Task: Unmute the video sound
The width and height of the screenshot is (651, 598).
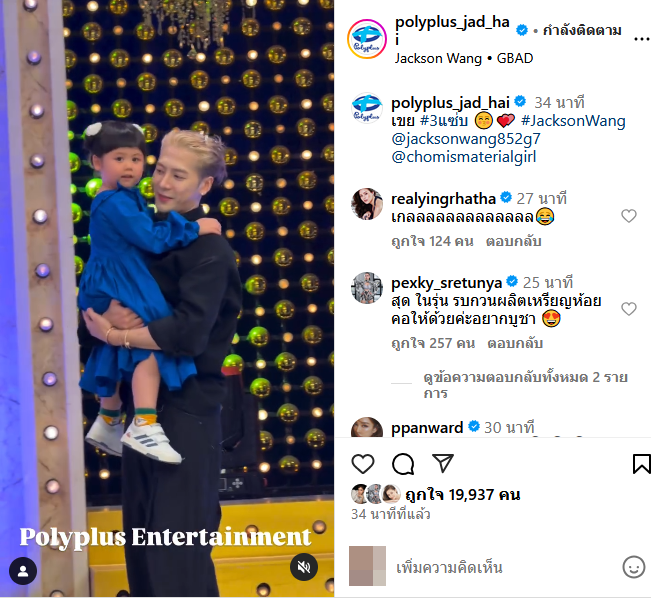Action: click(x=304, y=567)
